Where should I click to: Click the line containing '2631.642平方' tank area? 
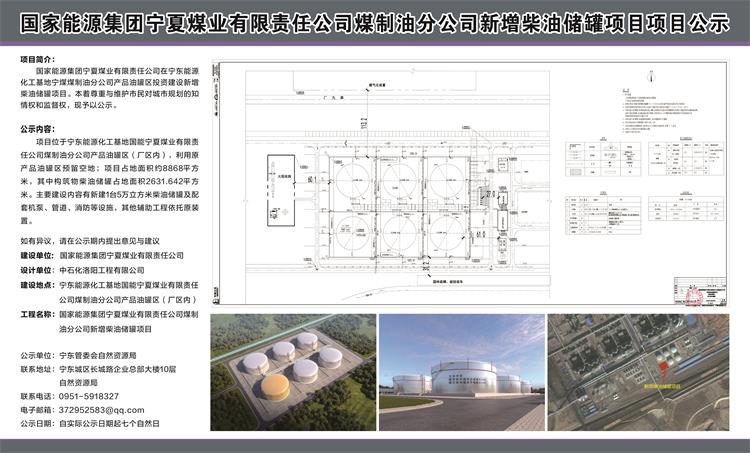(x=110, y=182)
